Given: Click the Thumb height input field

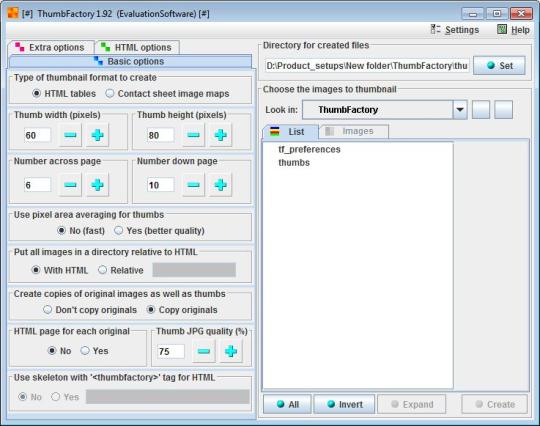Looking at the screenshot, I should (x=160, y=135).
